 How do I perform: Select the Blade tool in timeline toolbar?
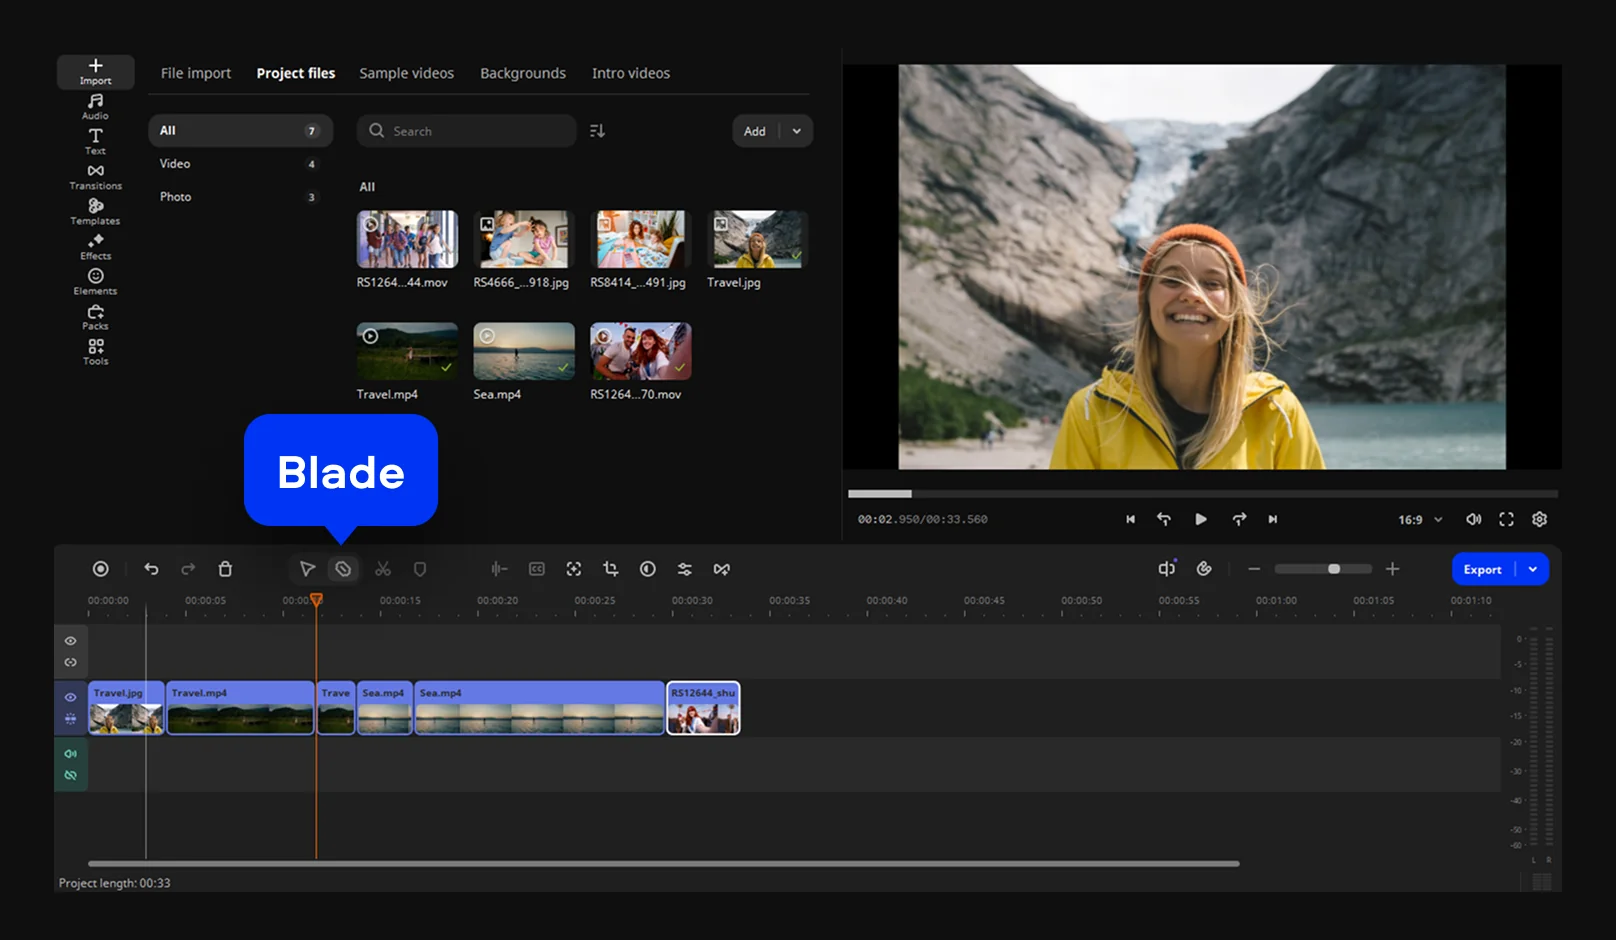click(x=343, y=569)
